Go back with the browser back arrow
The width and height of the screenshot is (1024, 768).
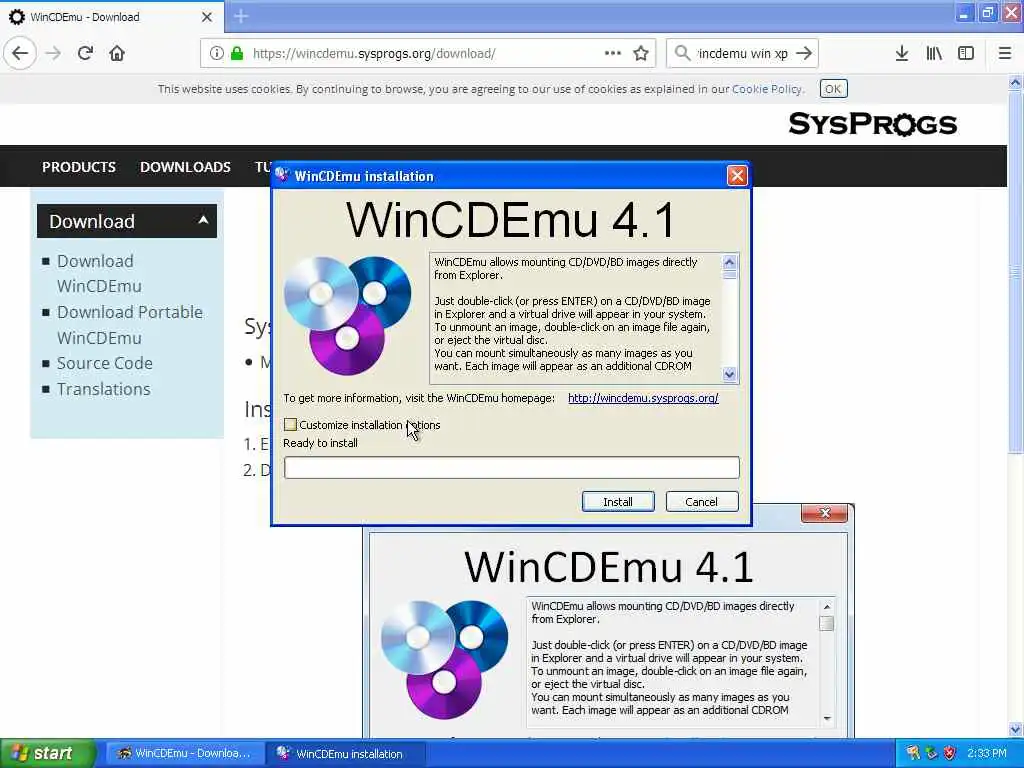tap(20, 54)
